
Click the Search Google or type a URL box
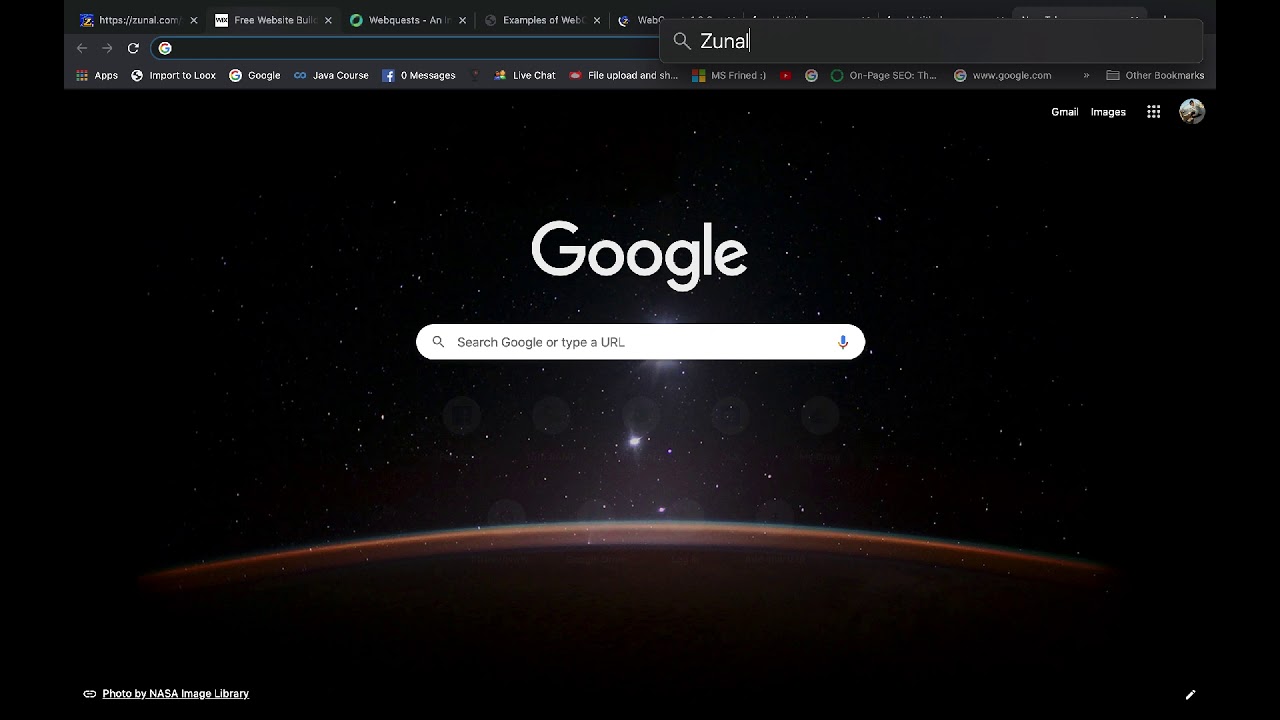640,342
